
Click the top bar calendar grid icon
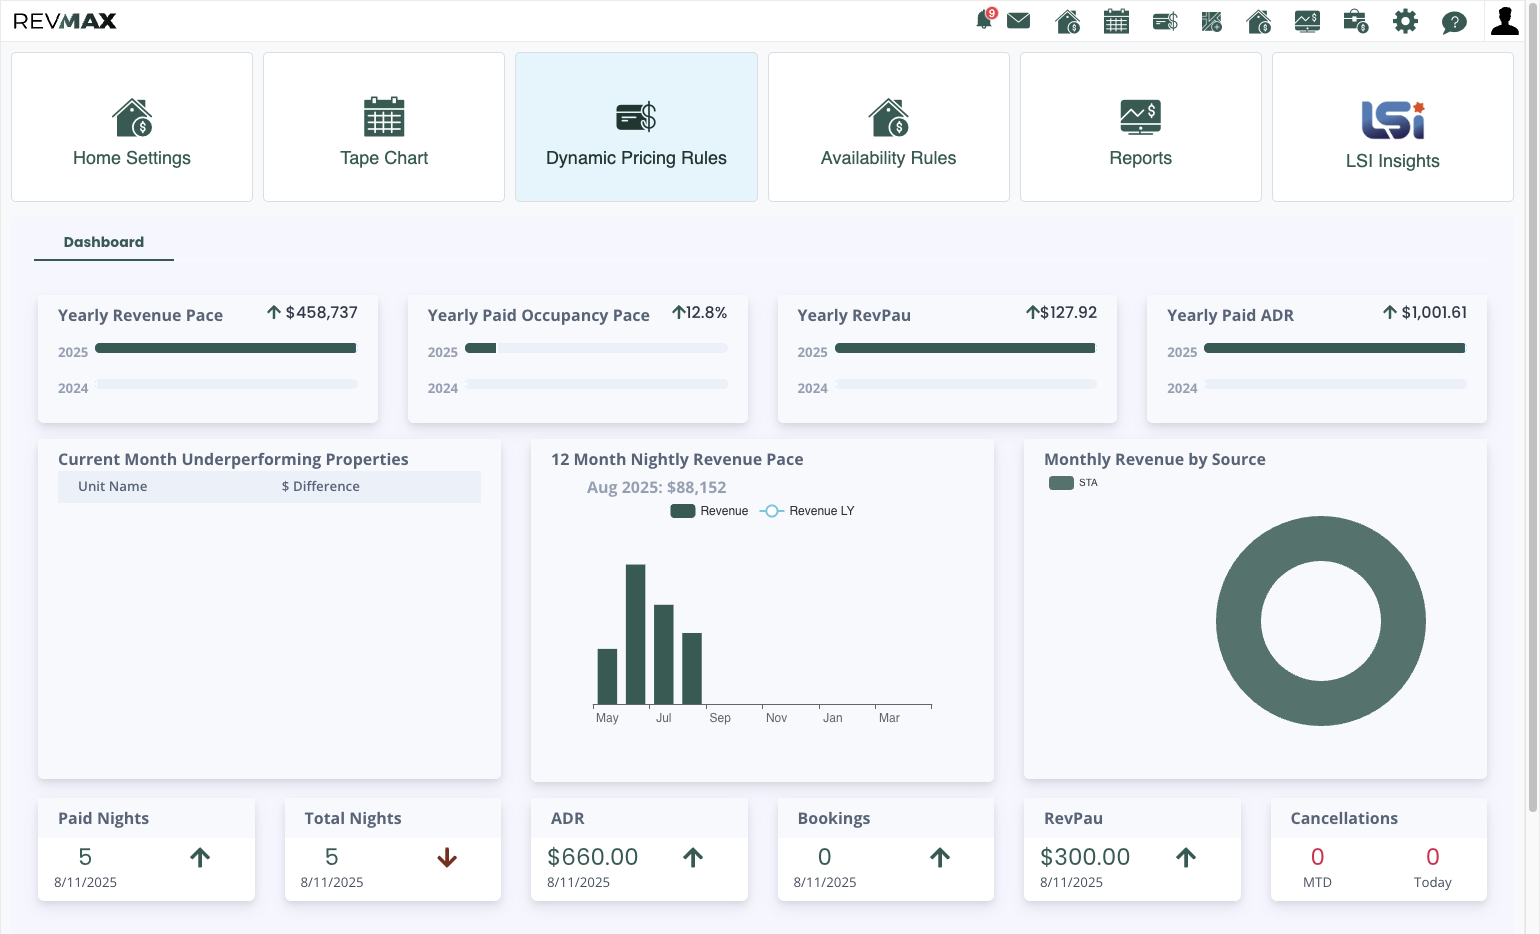(x=1116, y=21)
